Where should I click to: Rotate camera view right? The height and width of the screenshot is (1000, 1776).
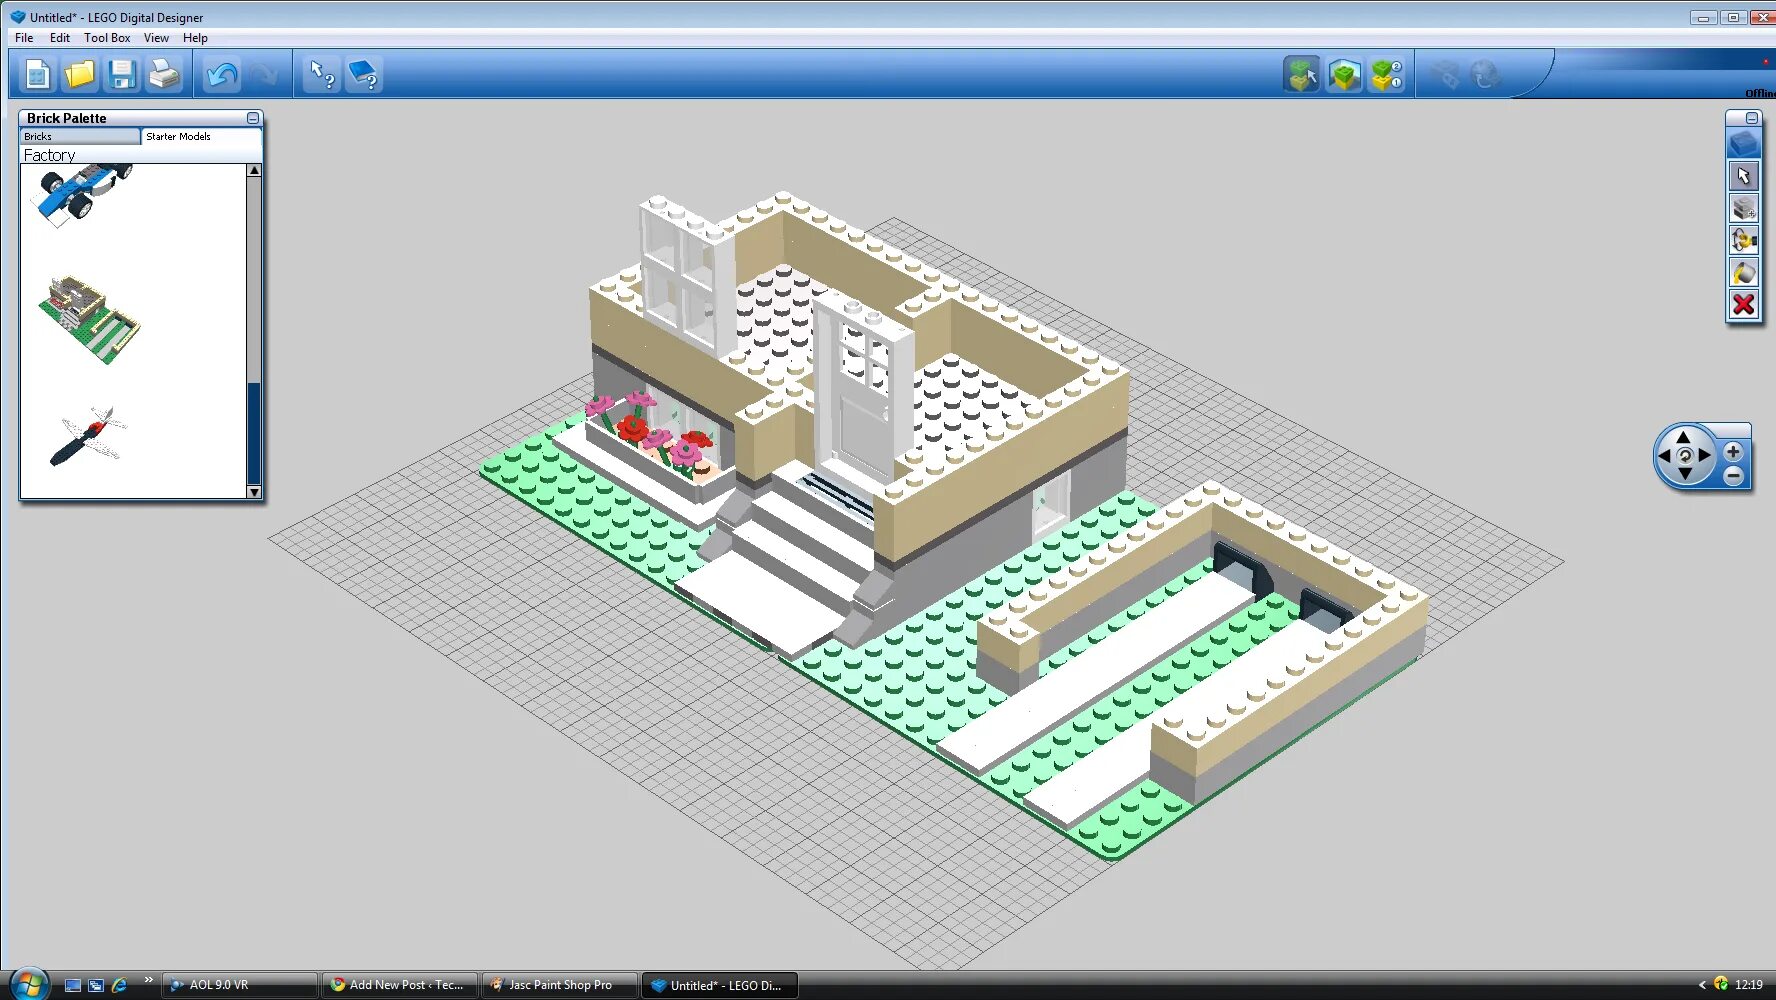(1704, 455)
